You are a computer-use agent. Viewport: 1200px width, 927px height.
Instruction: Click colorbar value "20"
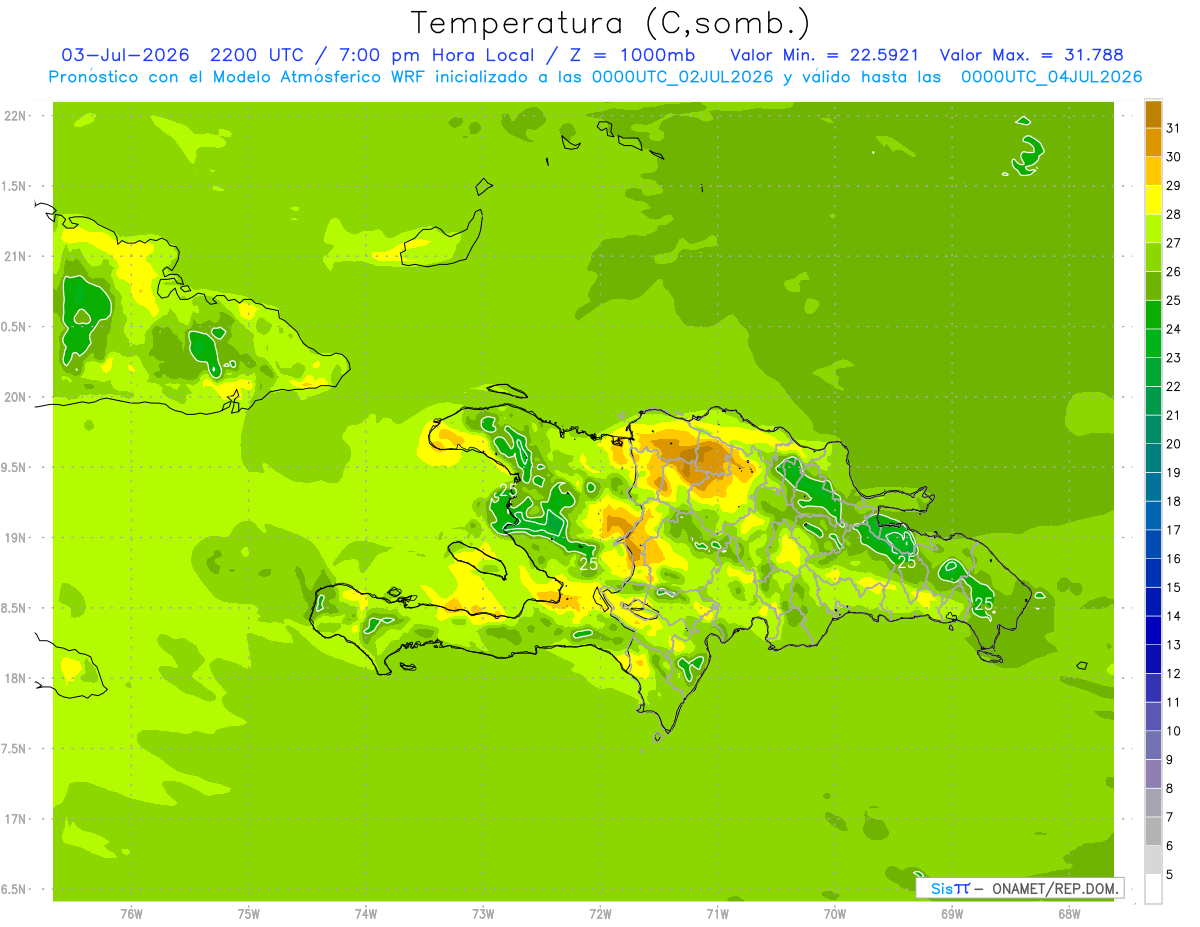coord(1174,443)
